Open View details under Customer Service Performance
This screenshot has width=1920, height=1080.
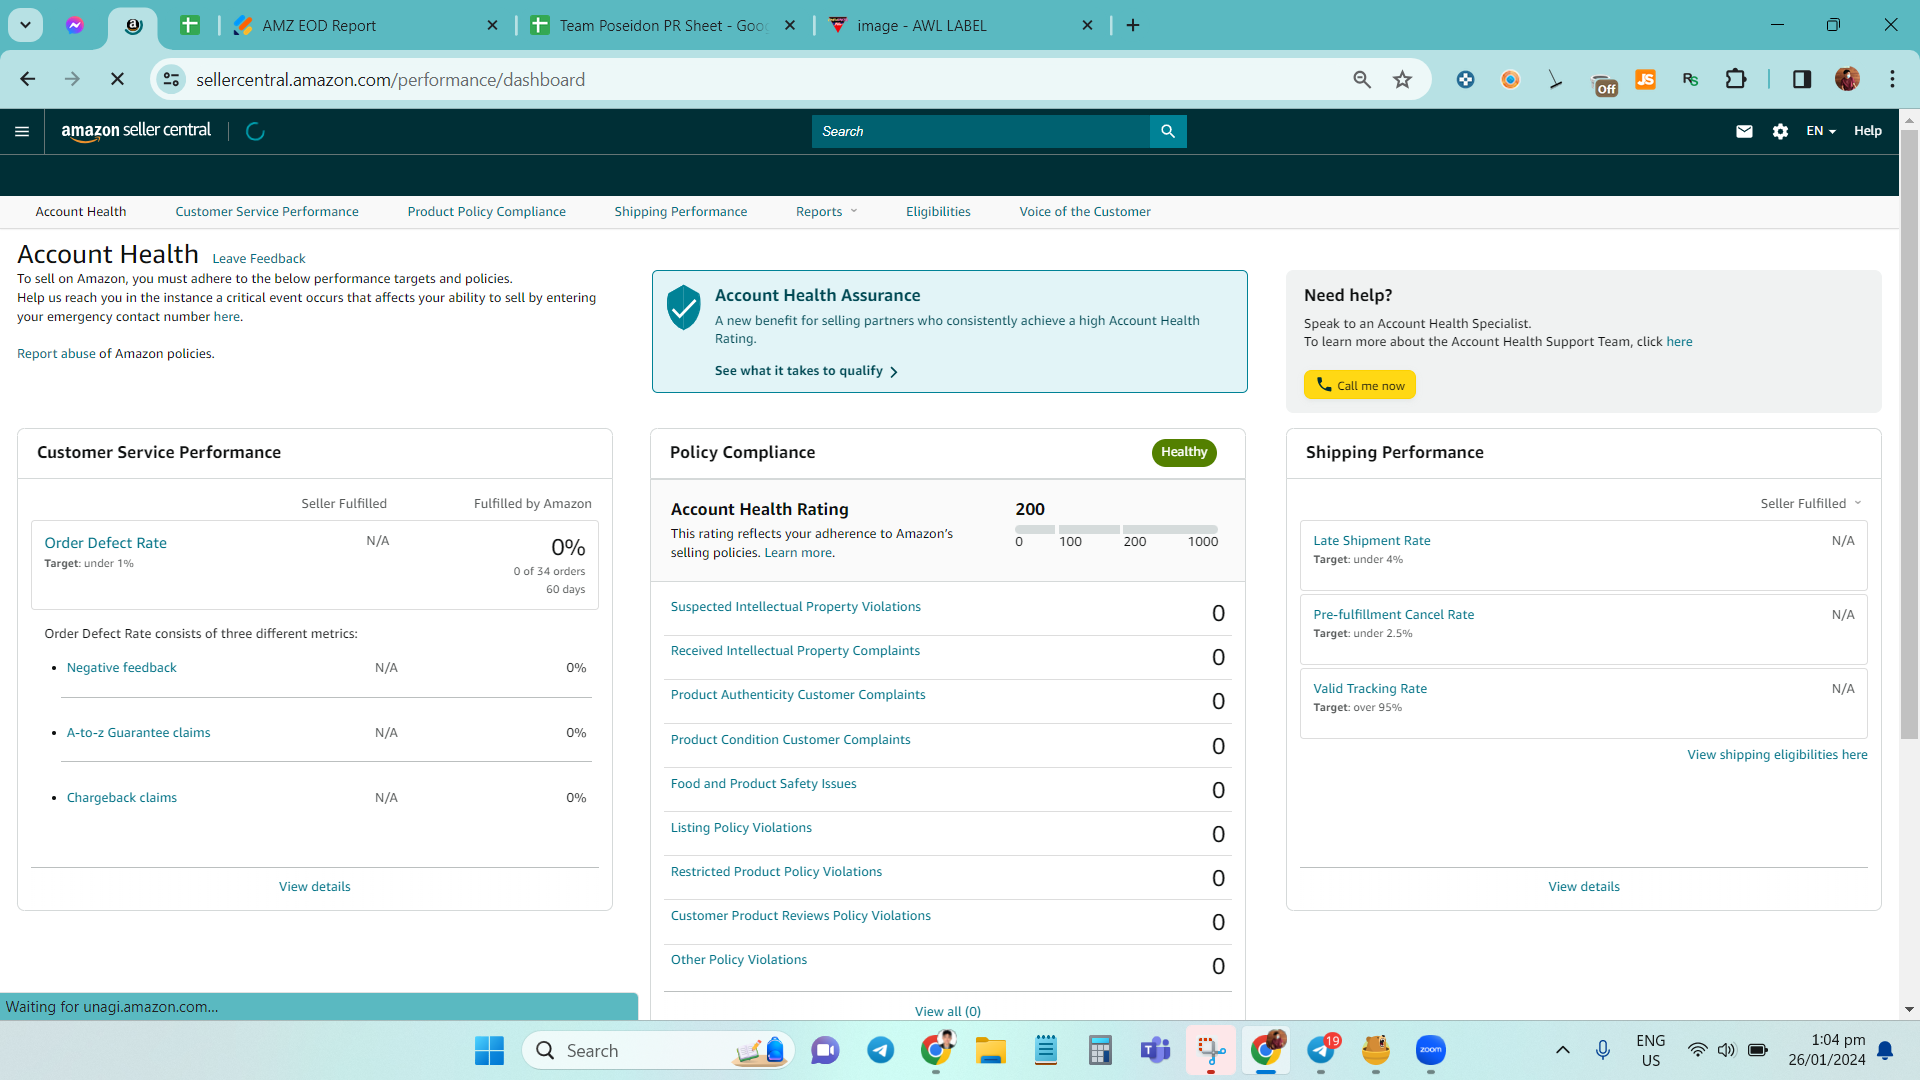(315, 886)
